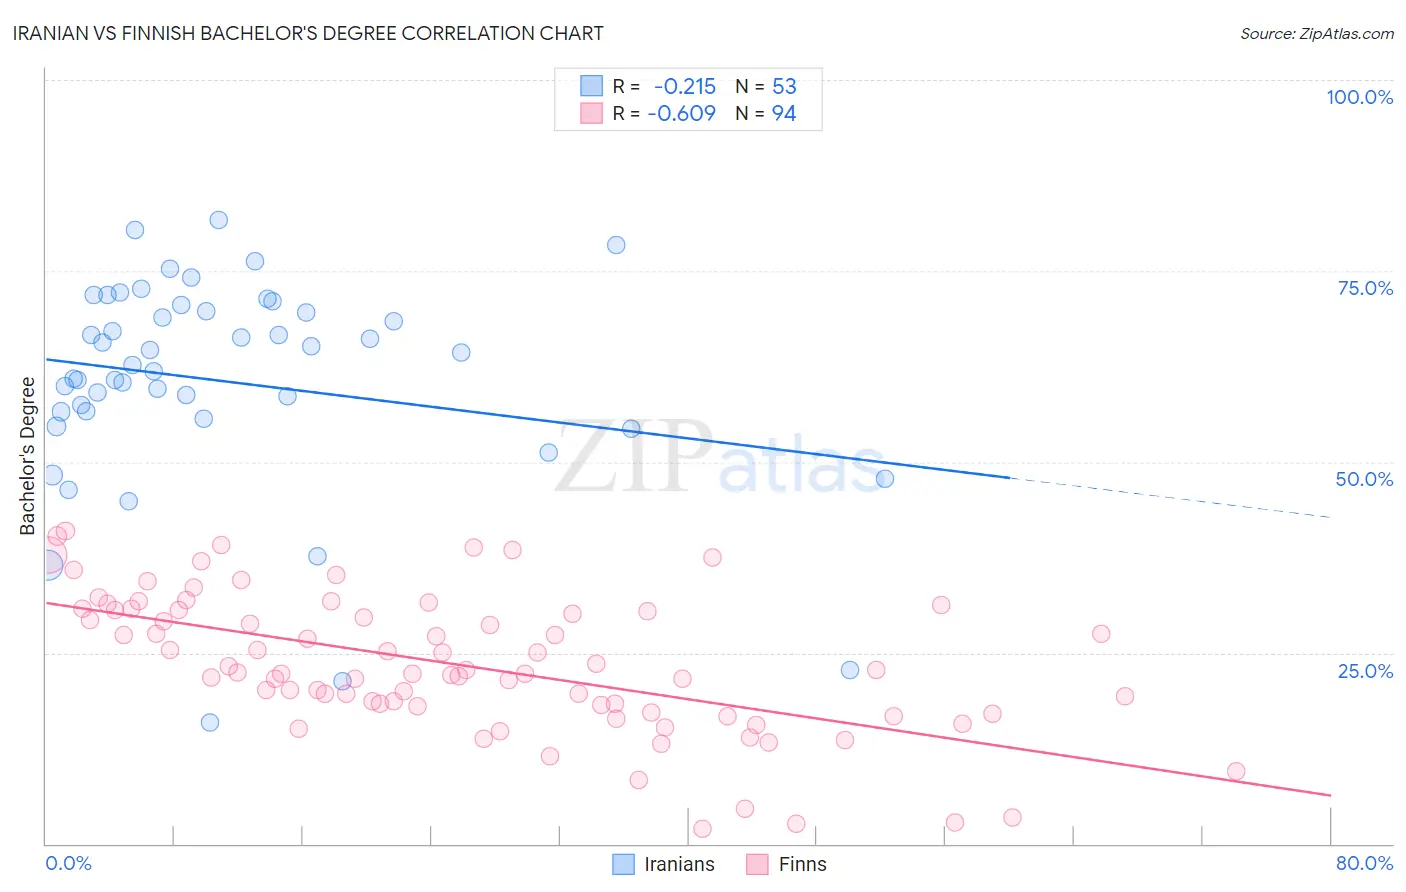Click the R = -0.609 correlation value
The image size is (1406, 892).
pyautogui.click(x=665, y=113)
